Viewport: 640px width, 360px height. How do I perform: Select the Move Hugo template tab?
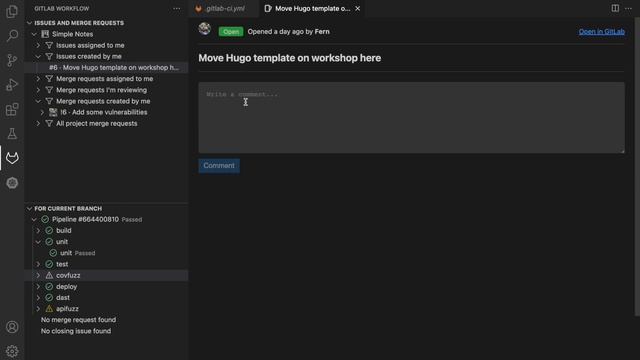[312, 8]
